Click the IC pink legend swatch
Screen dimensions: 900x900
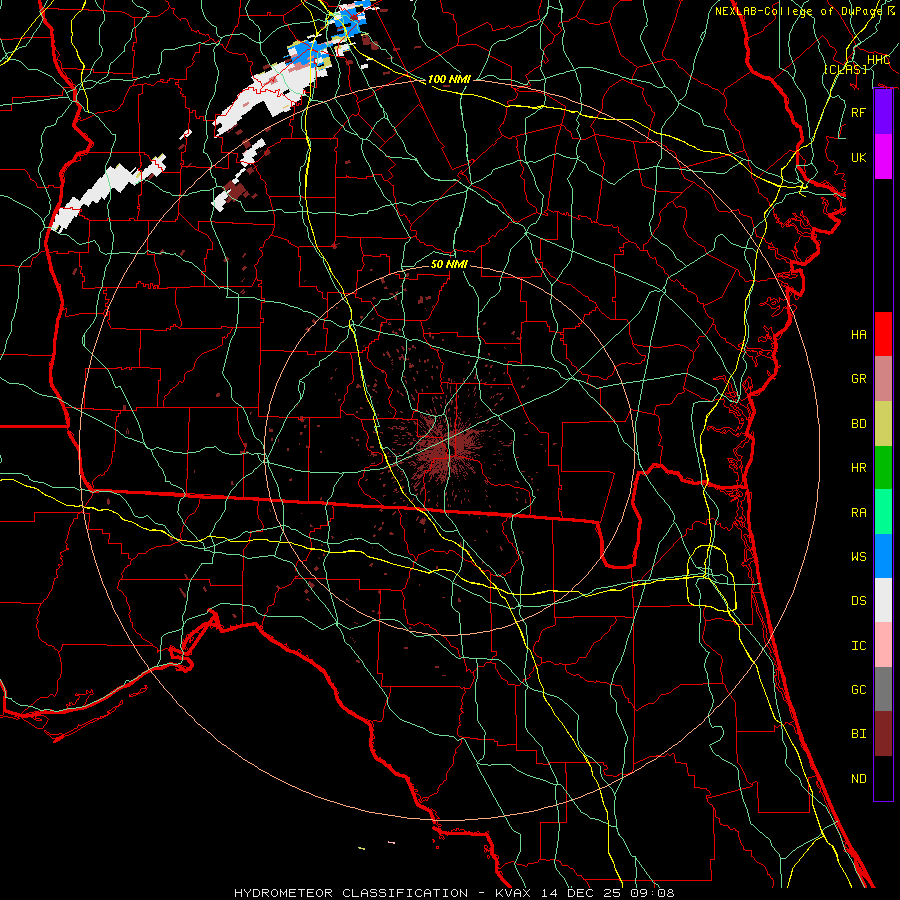[x=883, y=645]
